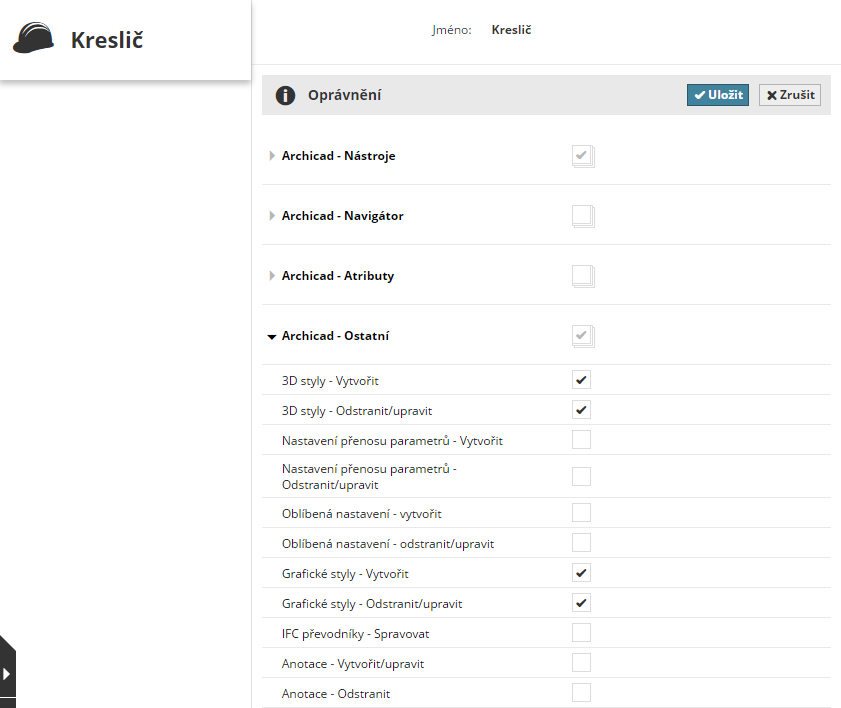The image size is (841, 708).
Task: Enable IFC převodníky - Spravovat permission
Action: (x=581, y=633)
